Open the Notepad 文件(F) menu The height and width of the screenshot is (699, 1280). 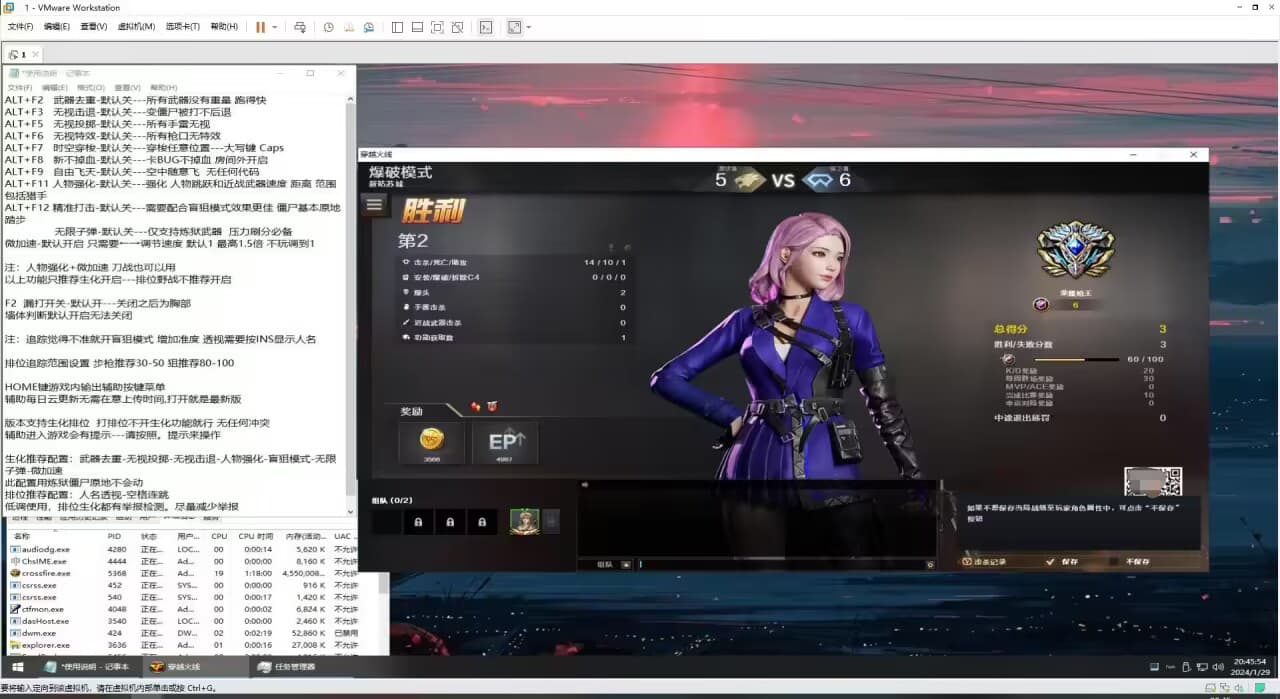(x=20, y=87)
